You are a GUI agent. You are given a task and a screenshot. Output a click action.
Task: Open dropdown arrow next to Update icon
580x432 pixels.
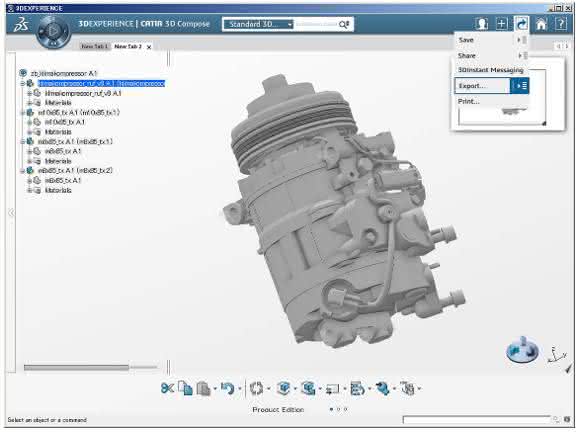269,388
